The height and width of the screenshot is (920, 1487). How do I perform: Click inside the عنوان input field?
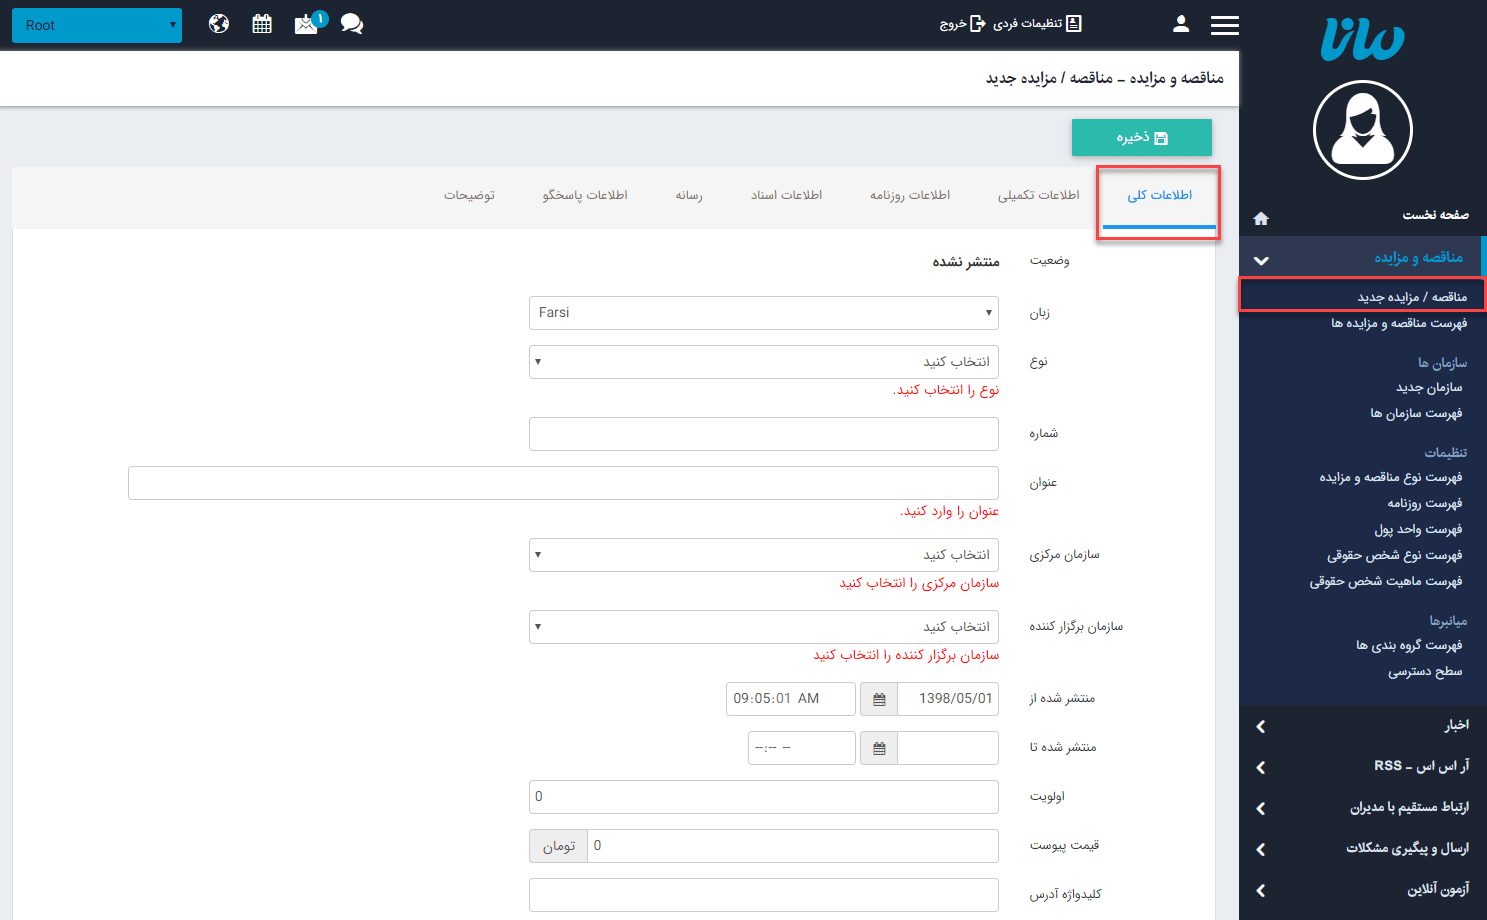[x=563, y=482]
